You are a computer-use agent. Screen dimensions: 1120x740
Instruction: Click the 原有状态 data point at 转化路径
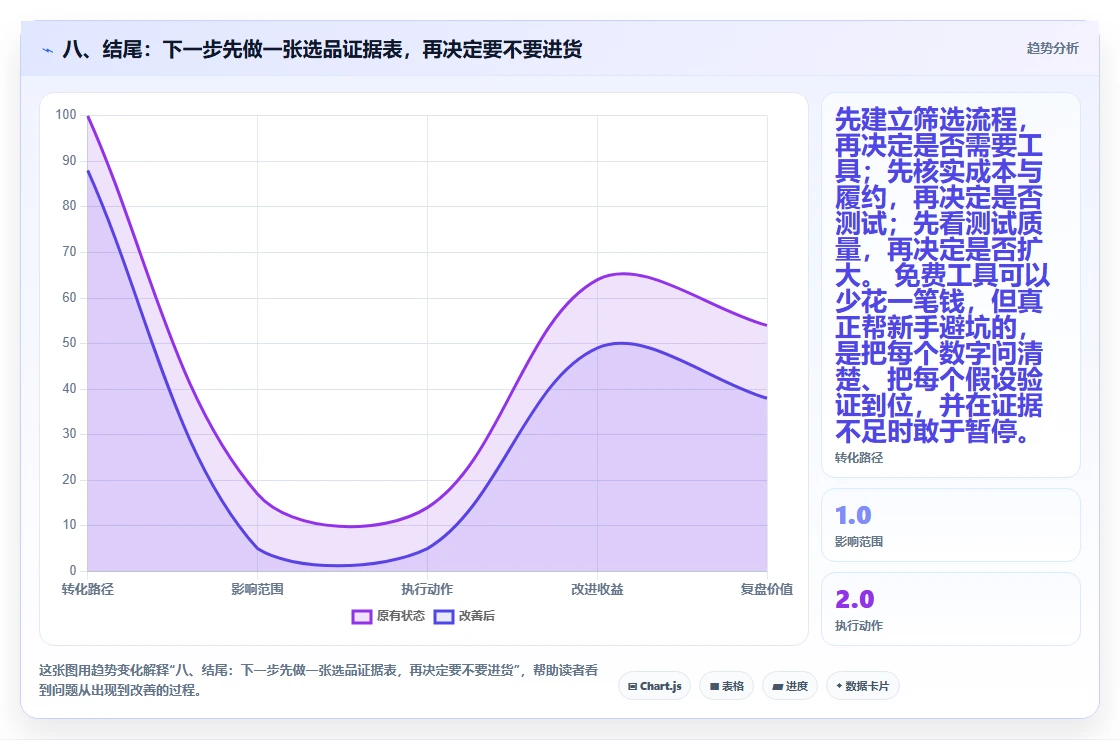point(88,115)
